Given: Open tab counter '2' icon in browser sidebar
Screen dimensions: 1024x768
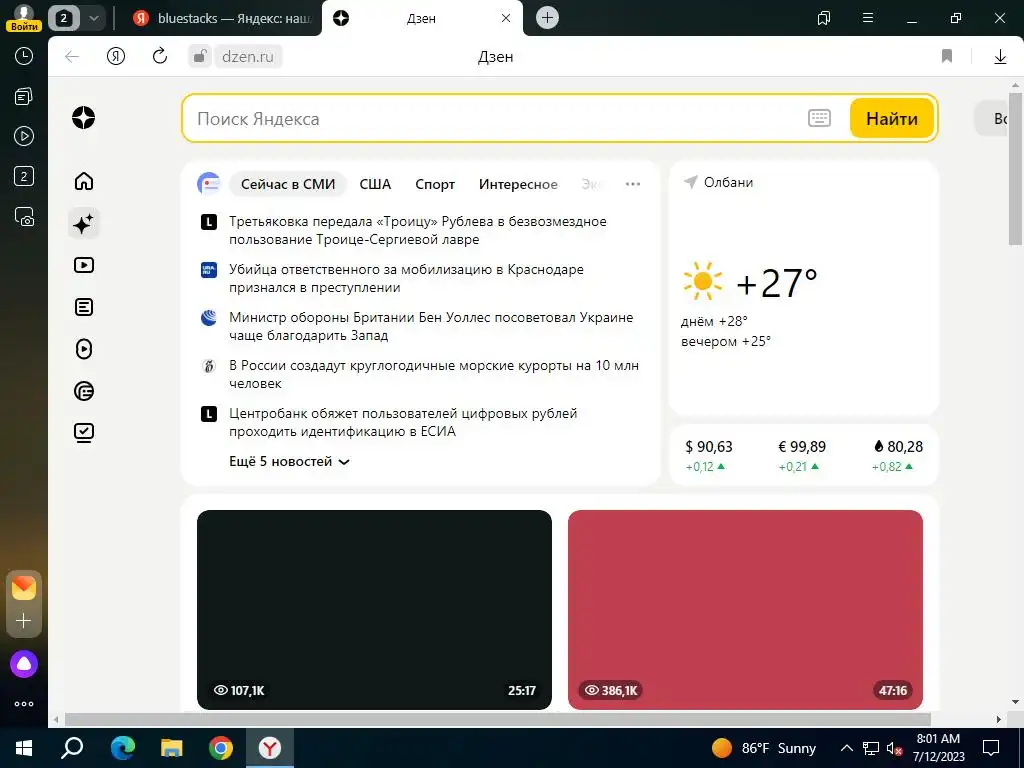Looking at the screenshot, I should point(24,176).
